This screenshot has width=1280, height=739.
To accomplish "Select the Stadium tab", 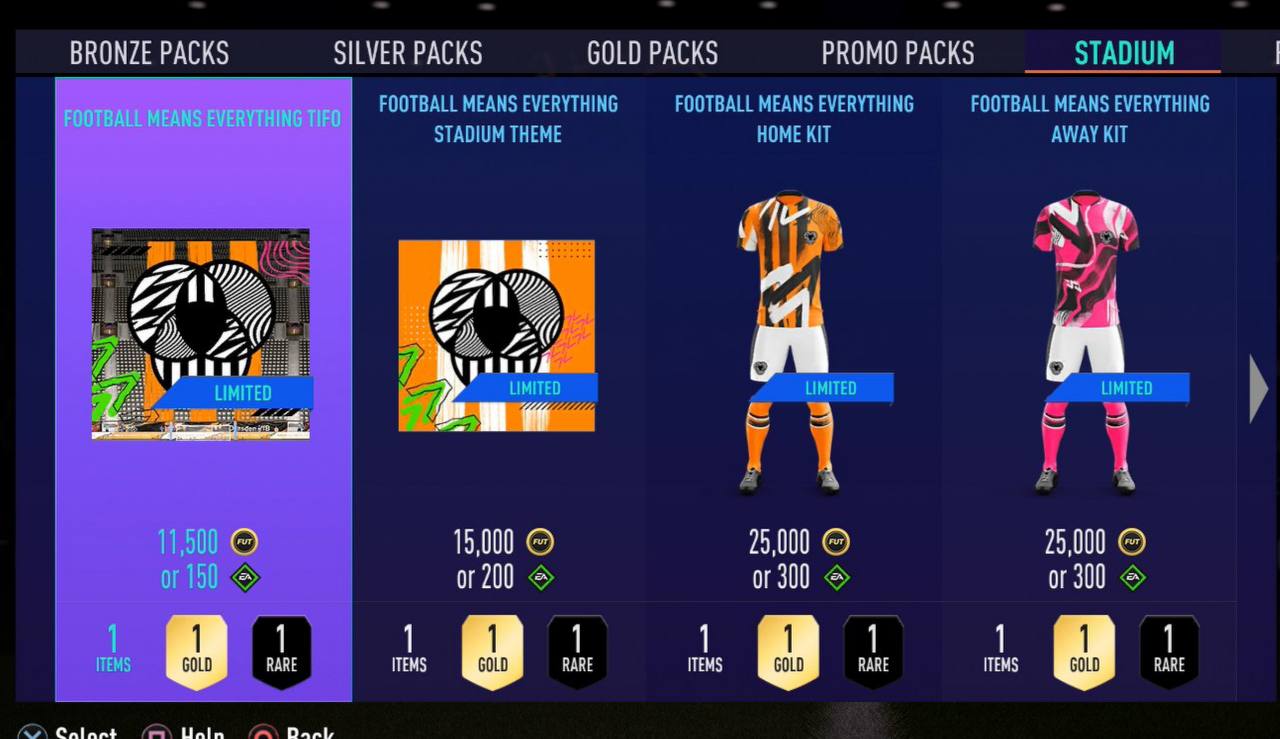I will [x=1124, y=53].
